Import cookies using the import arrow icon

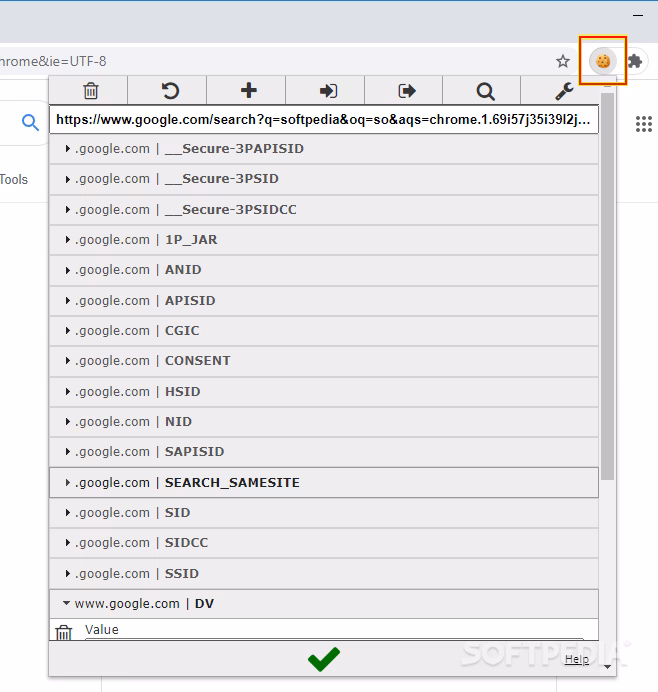click(327, 90)
